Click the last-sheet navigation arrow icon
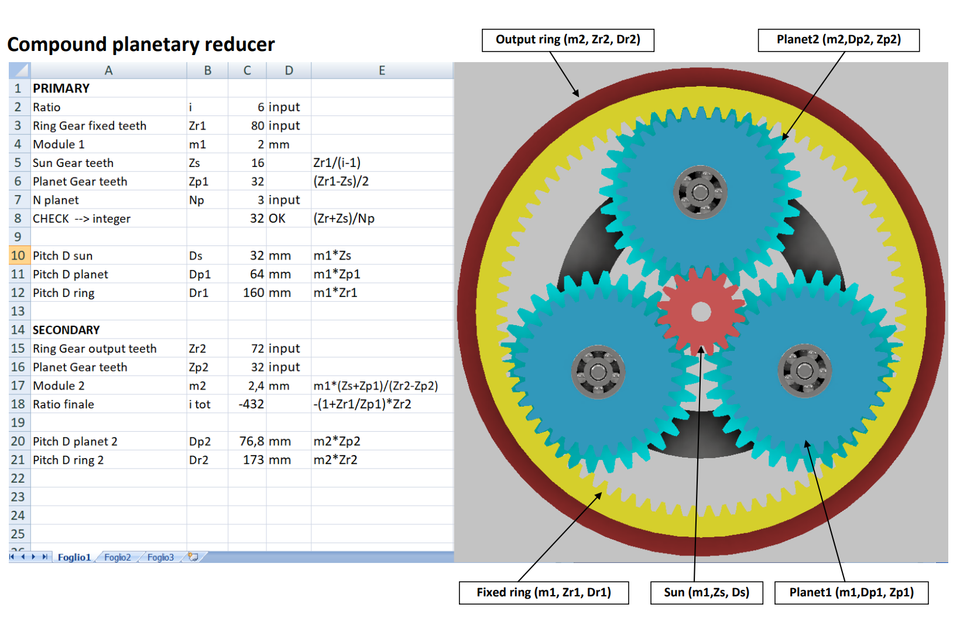This screenshot has width=960, height=628. 45,557
